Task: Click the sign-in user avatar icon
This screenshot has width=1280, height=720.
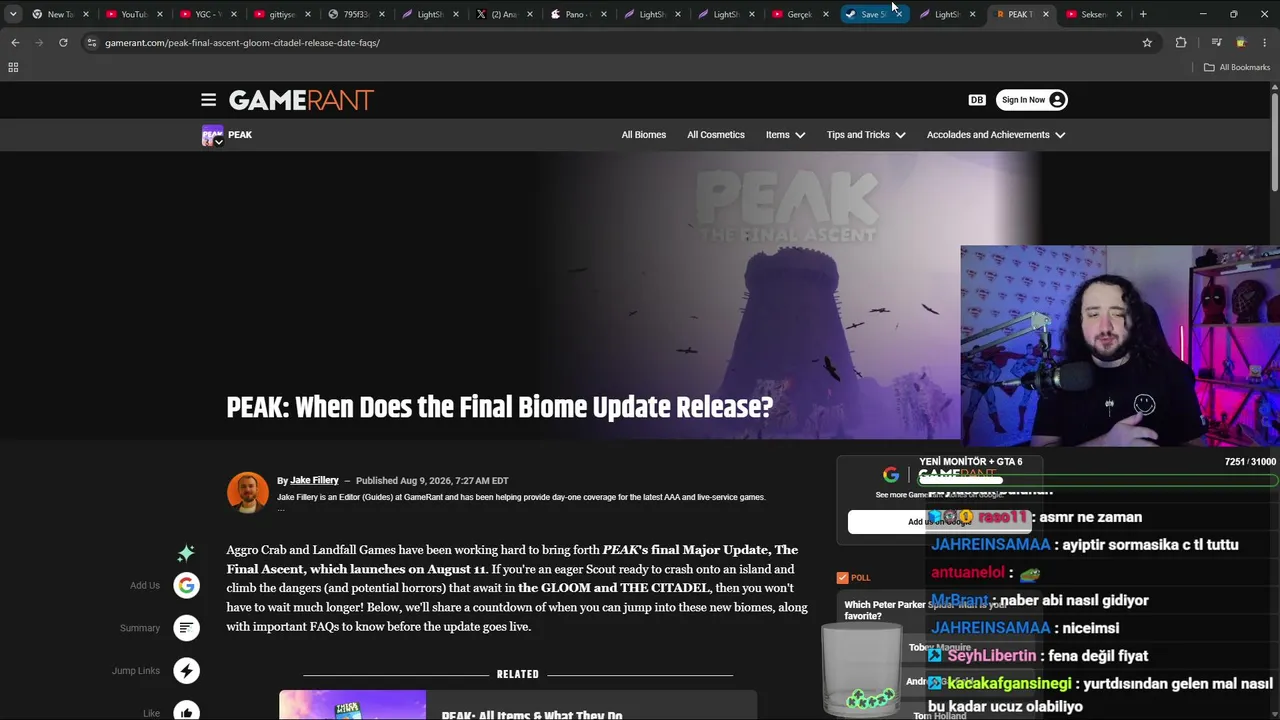Action: (x=1057, y=100)
